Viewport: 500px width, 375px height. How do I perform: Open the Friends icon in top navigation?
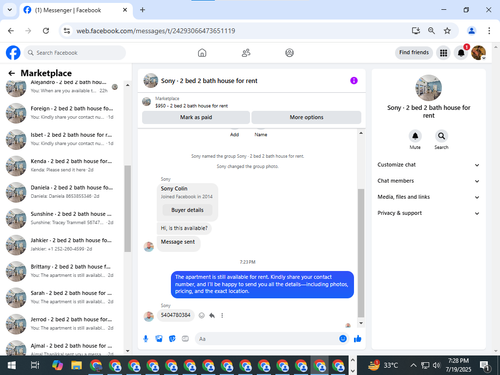(246, 53)
